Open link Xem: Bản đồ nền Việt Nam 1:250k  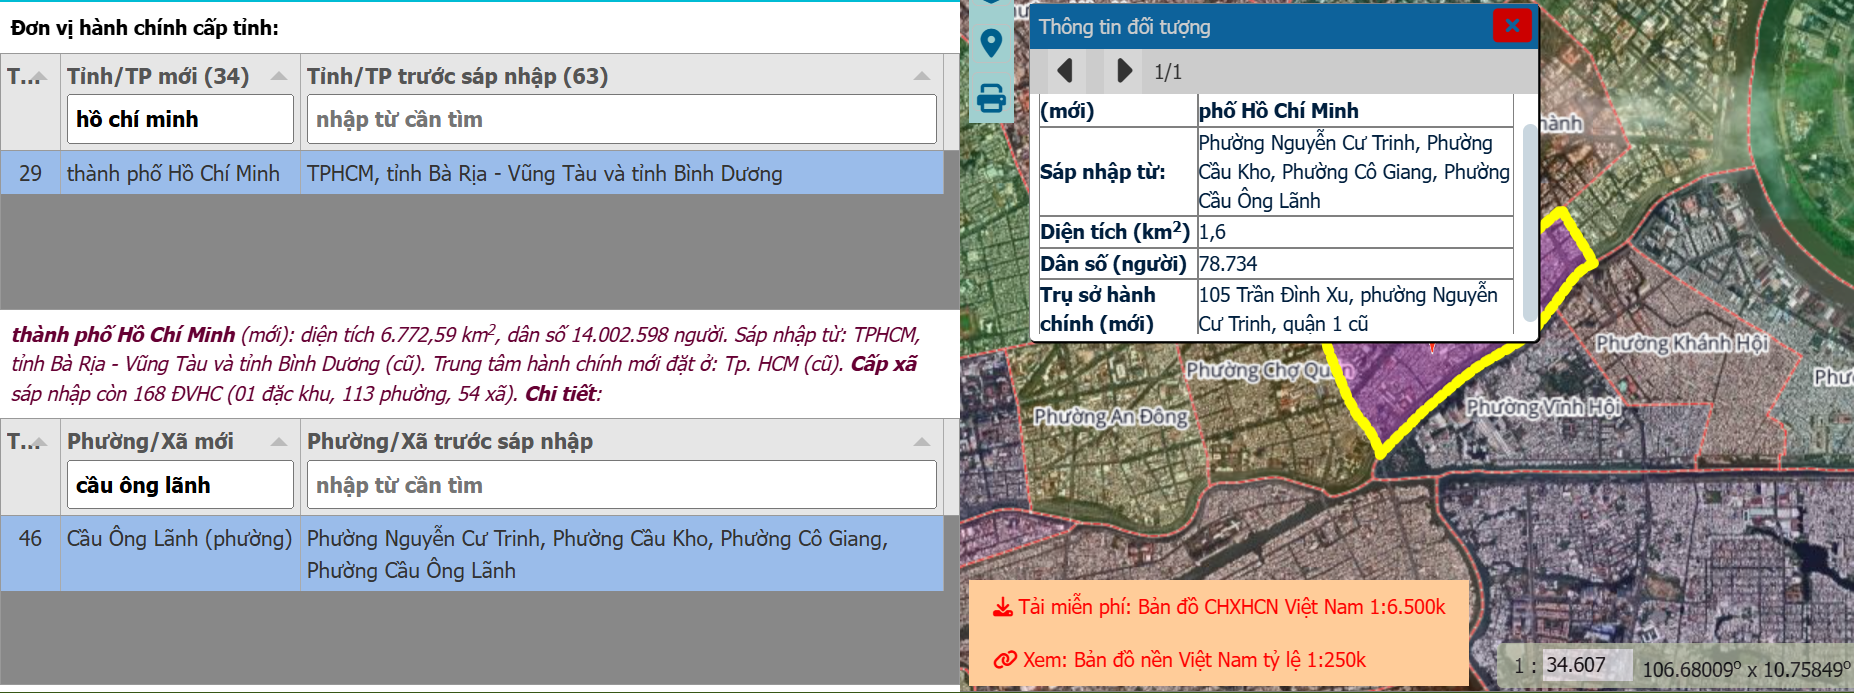[x=1194, y=660]
